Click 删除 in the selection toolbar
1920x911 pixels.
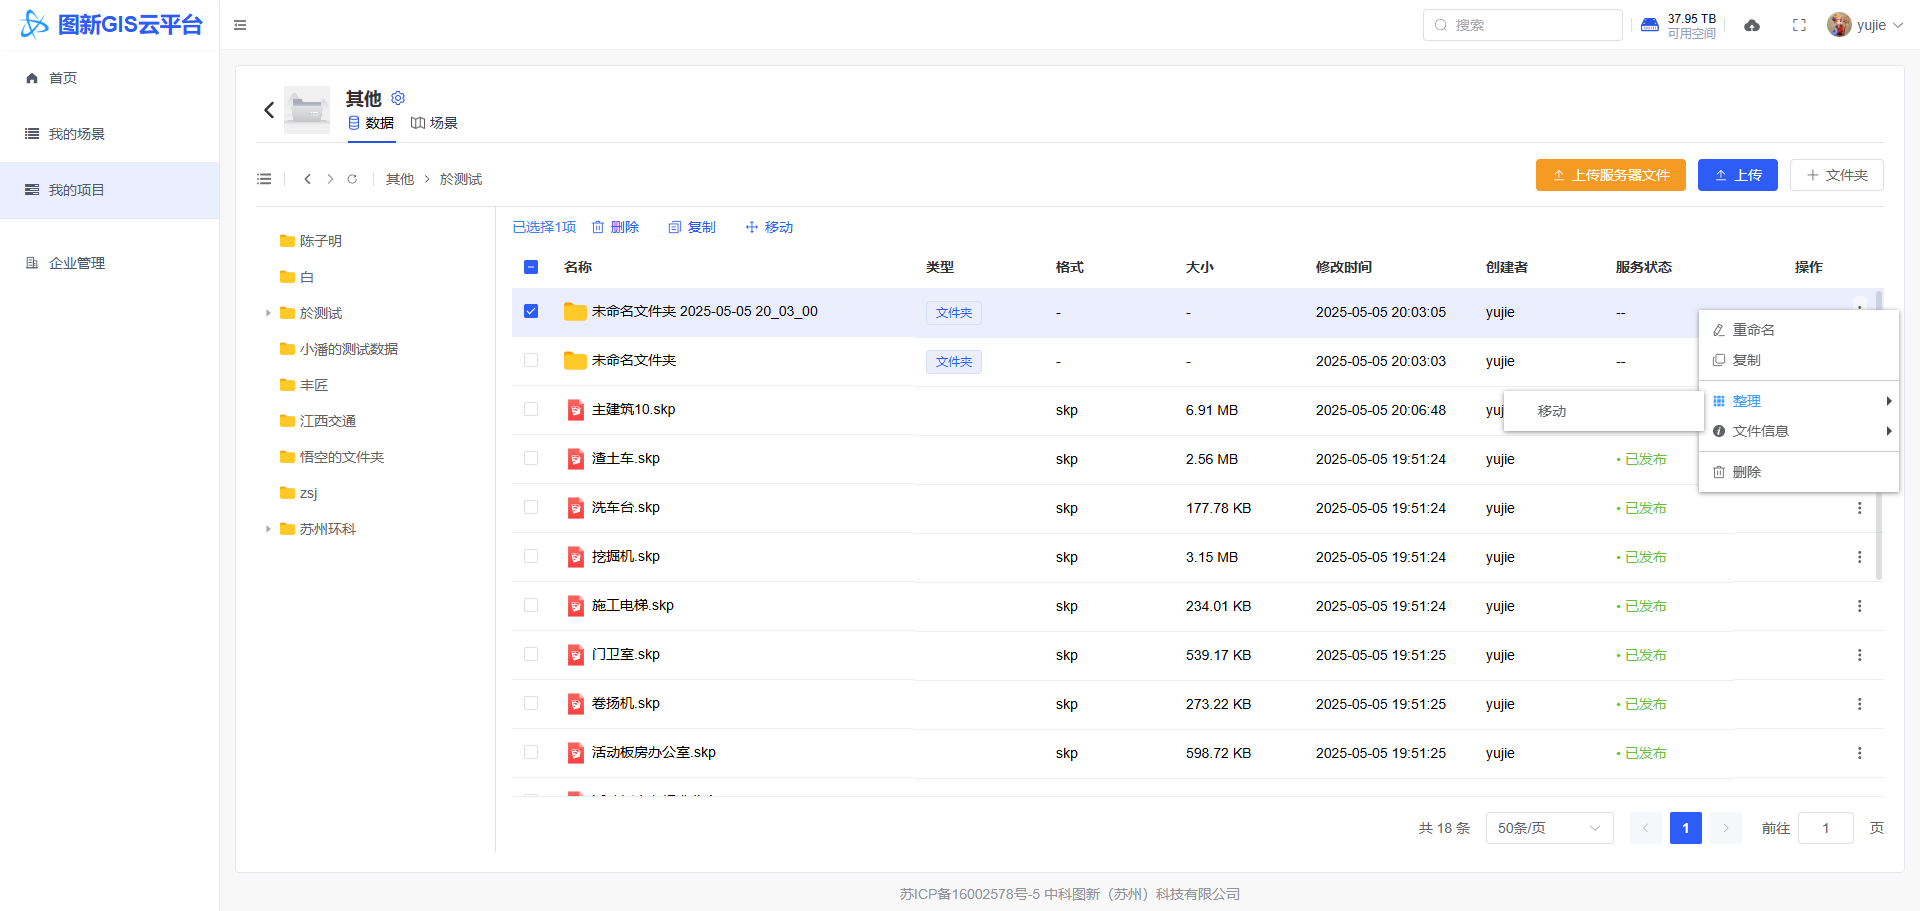tap(615, 227)
